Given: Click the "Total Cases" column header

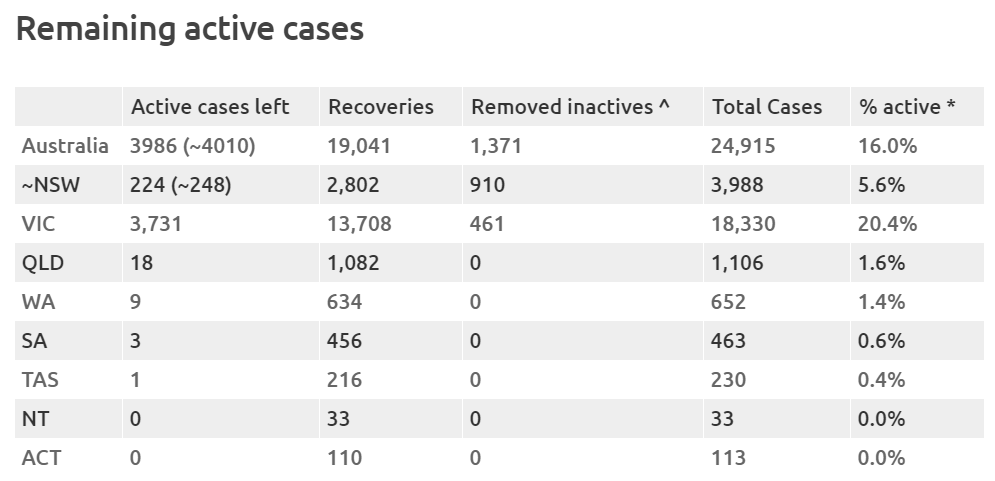Looking at the screenshot, I should 767,107.
